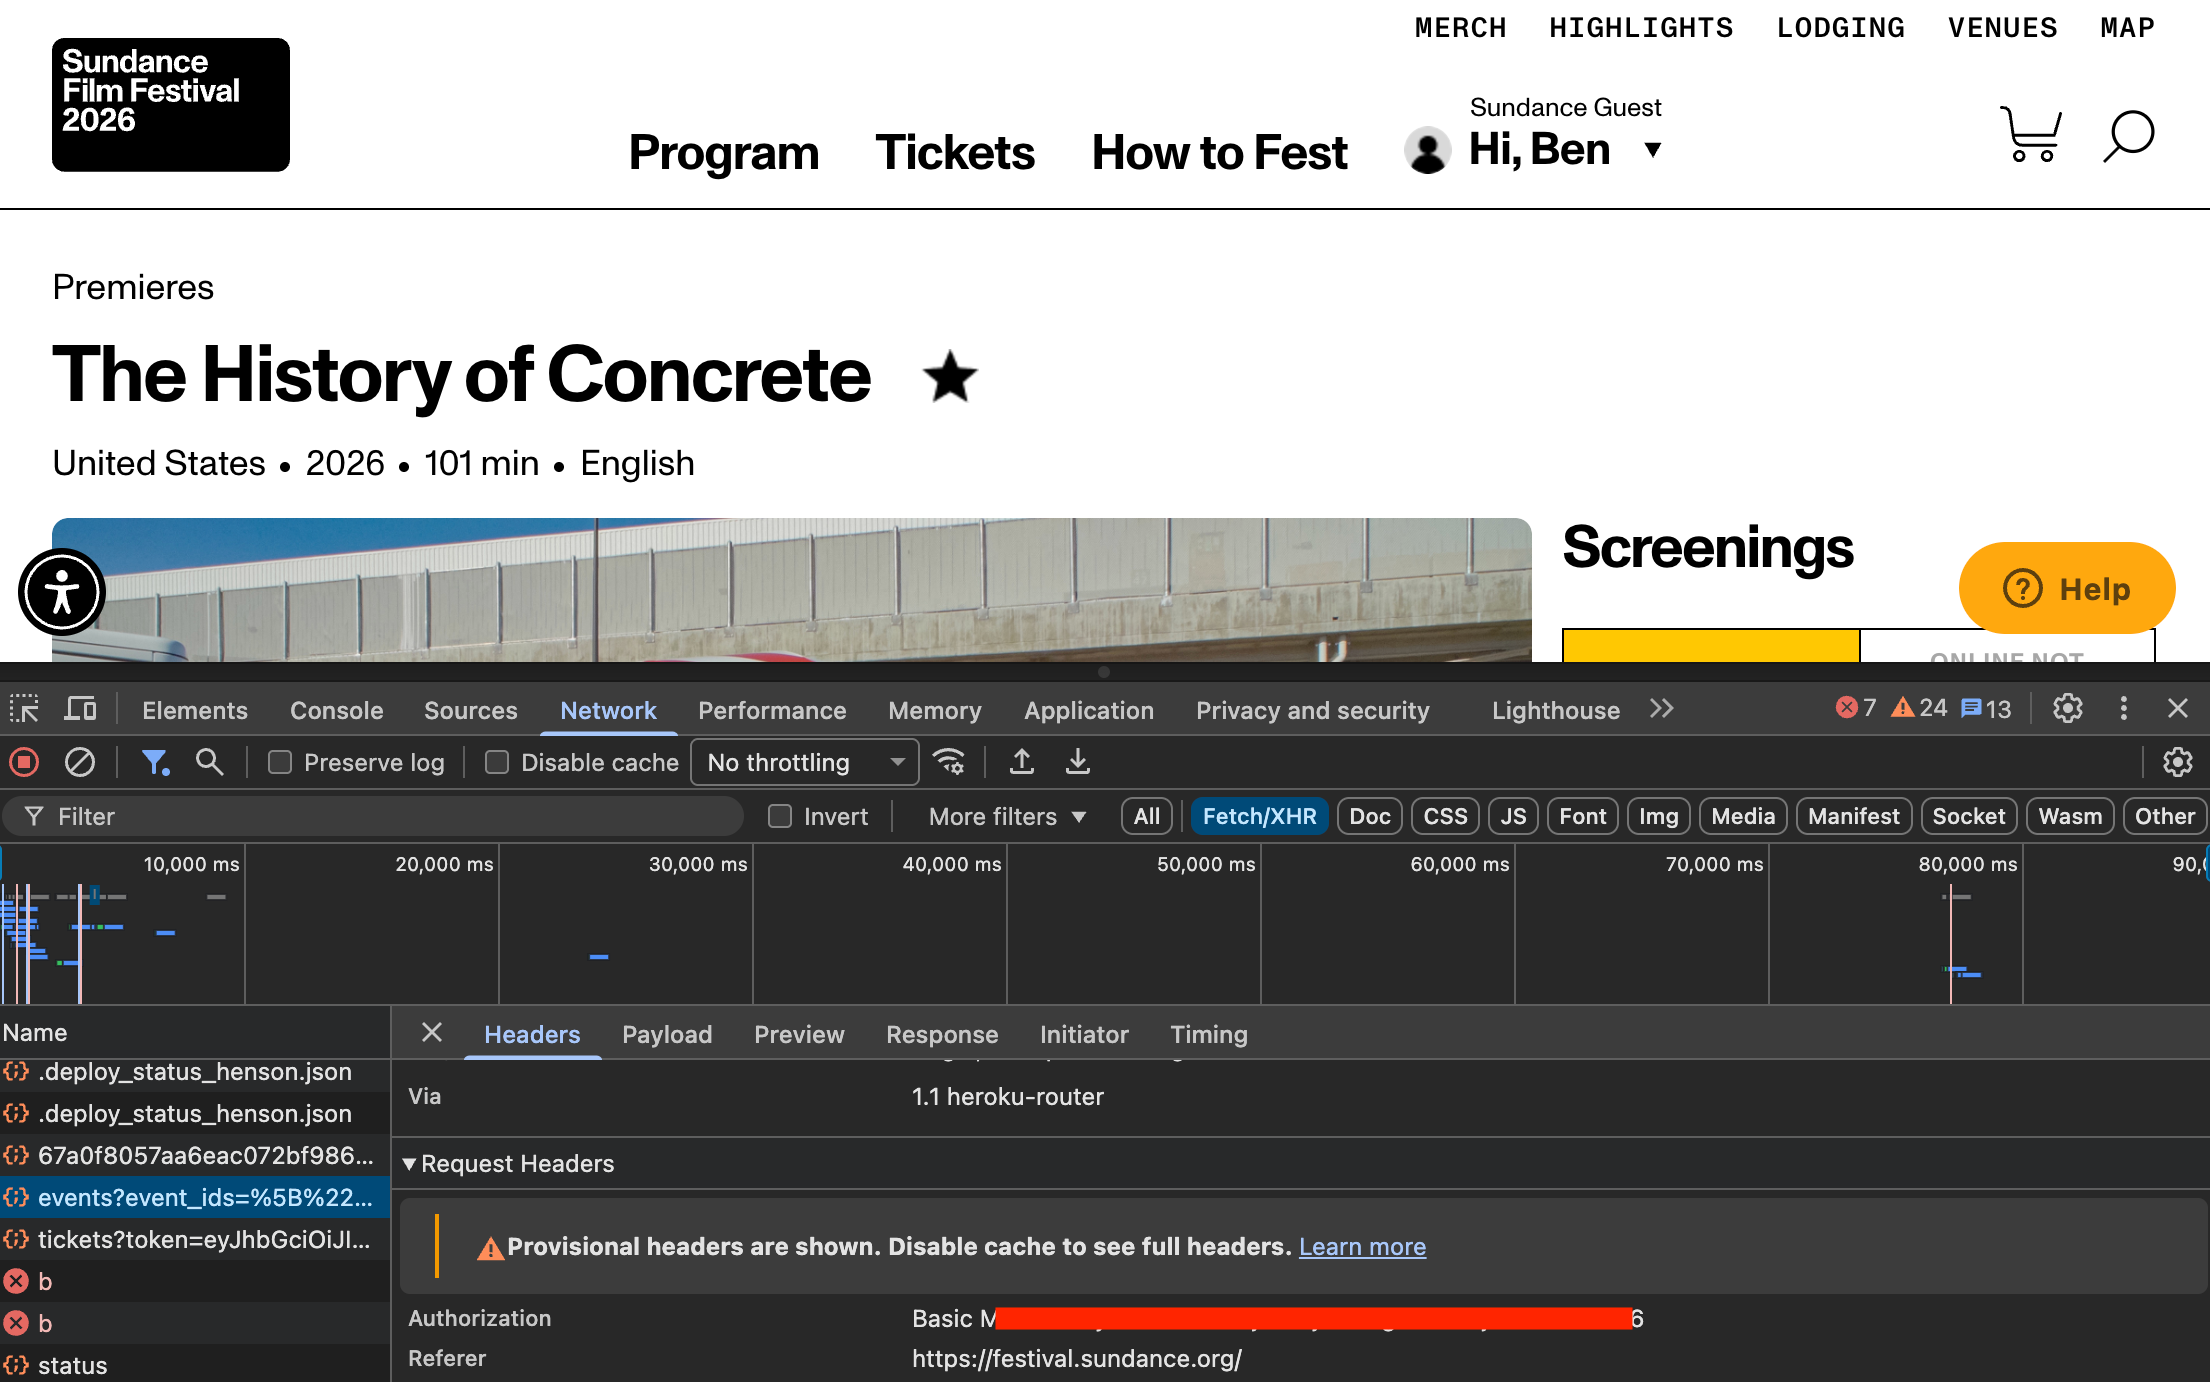This screenshot has height=1382, width=2210.
Task: Open the MERCH top link
Action: point(1460,28)
